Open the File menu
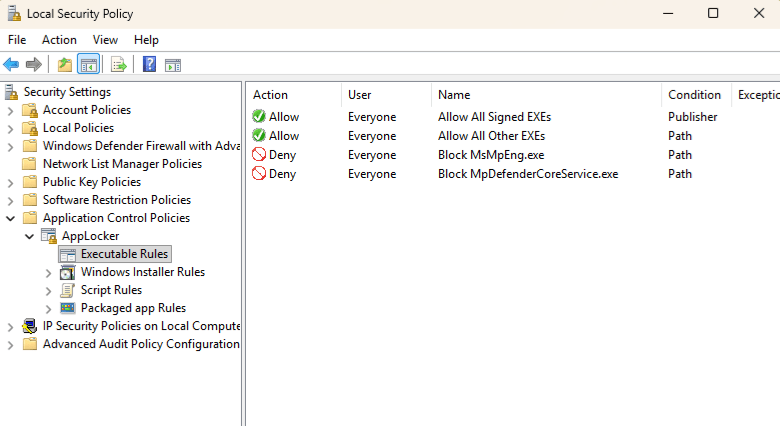The image size is (780, 426). point(17,40)
